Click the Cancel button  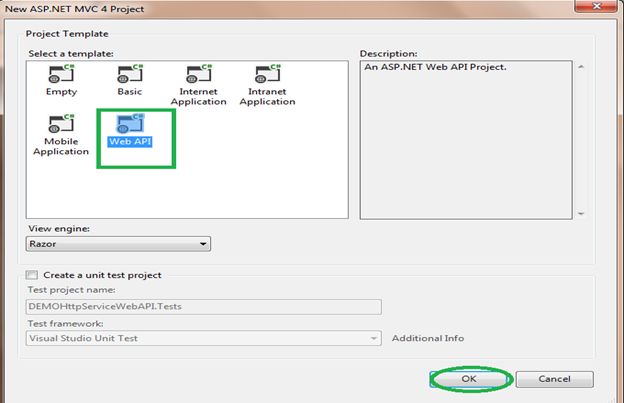[554, 379]
